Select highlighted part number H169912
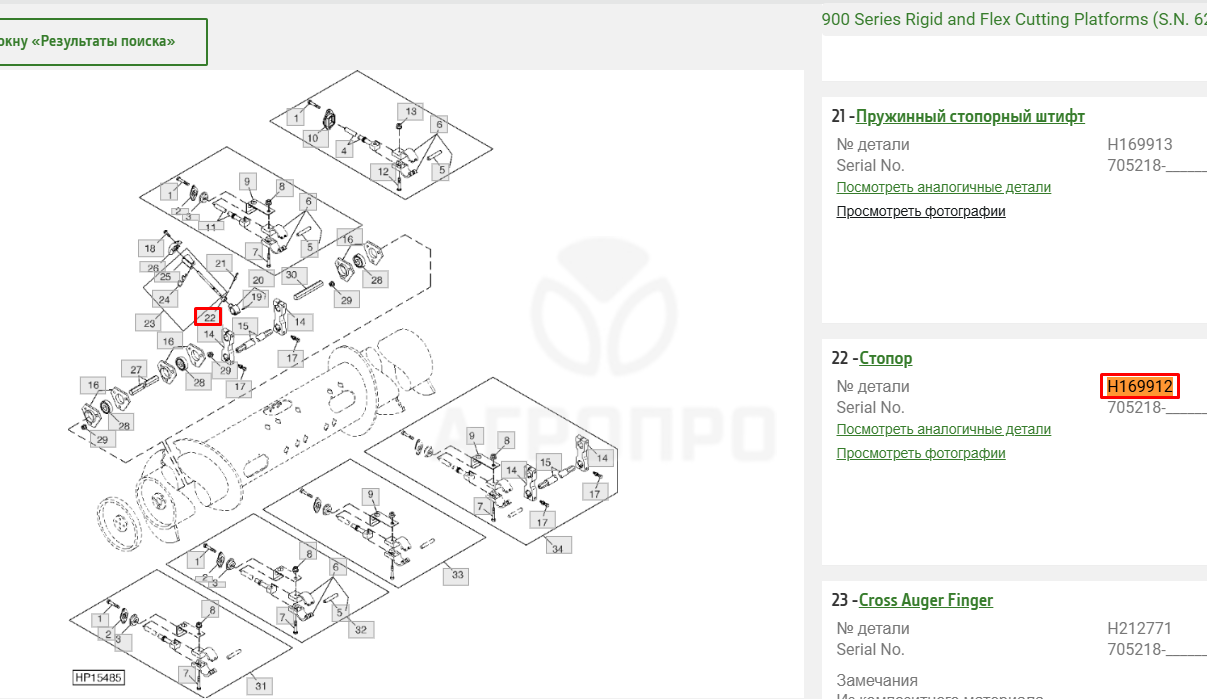Screen dimensions: 1207x699 1140,386
